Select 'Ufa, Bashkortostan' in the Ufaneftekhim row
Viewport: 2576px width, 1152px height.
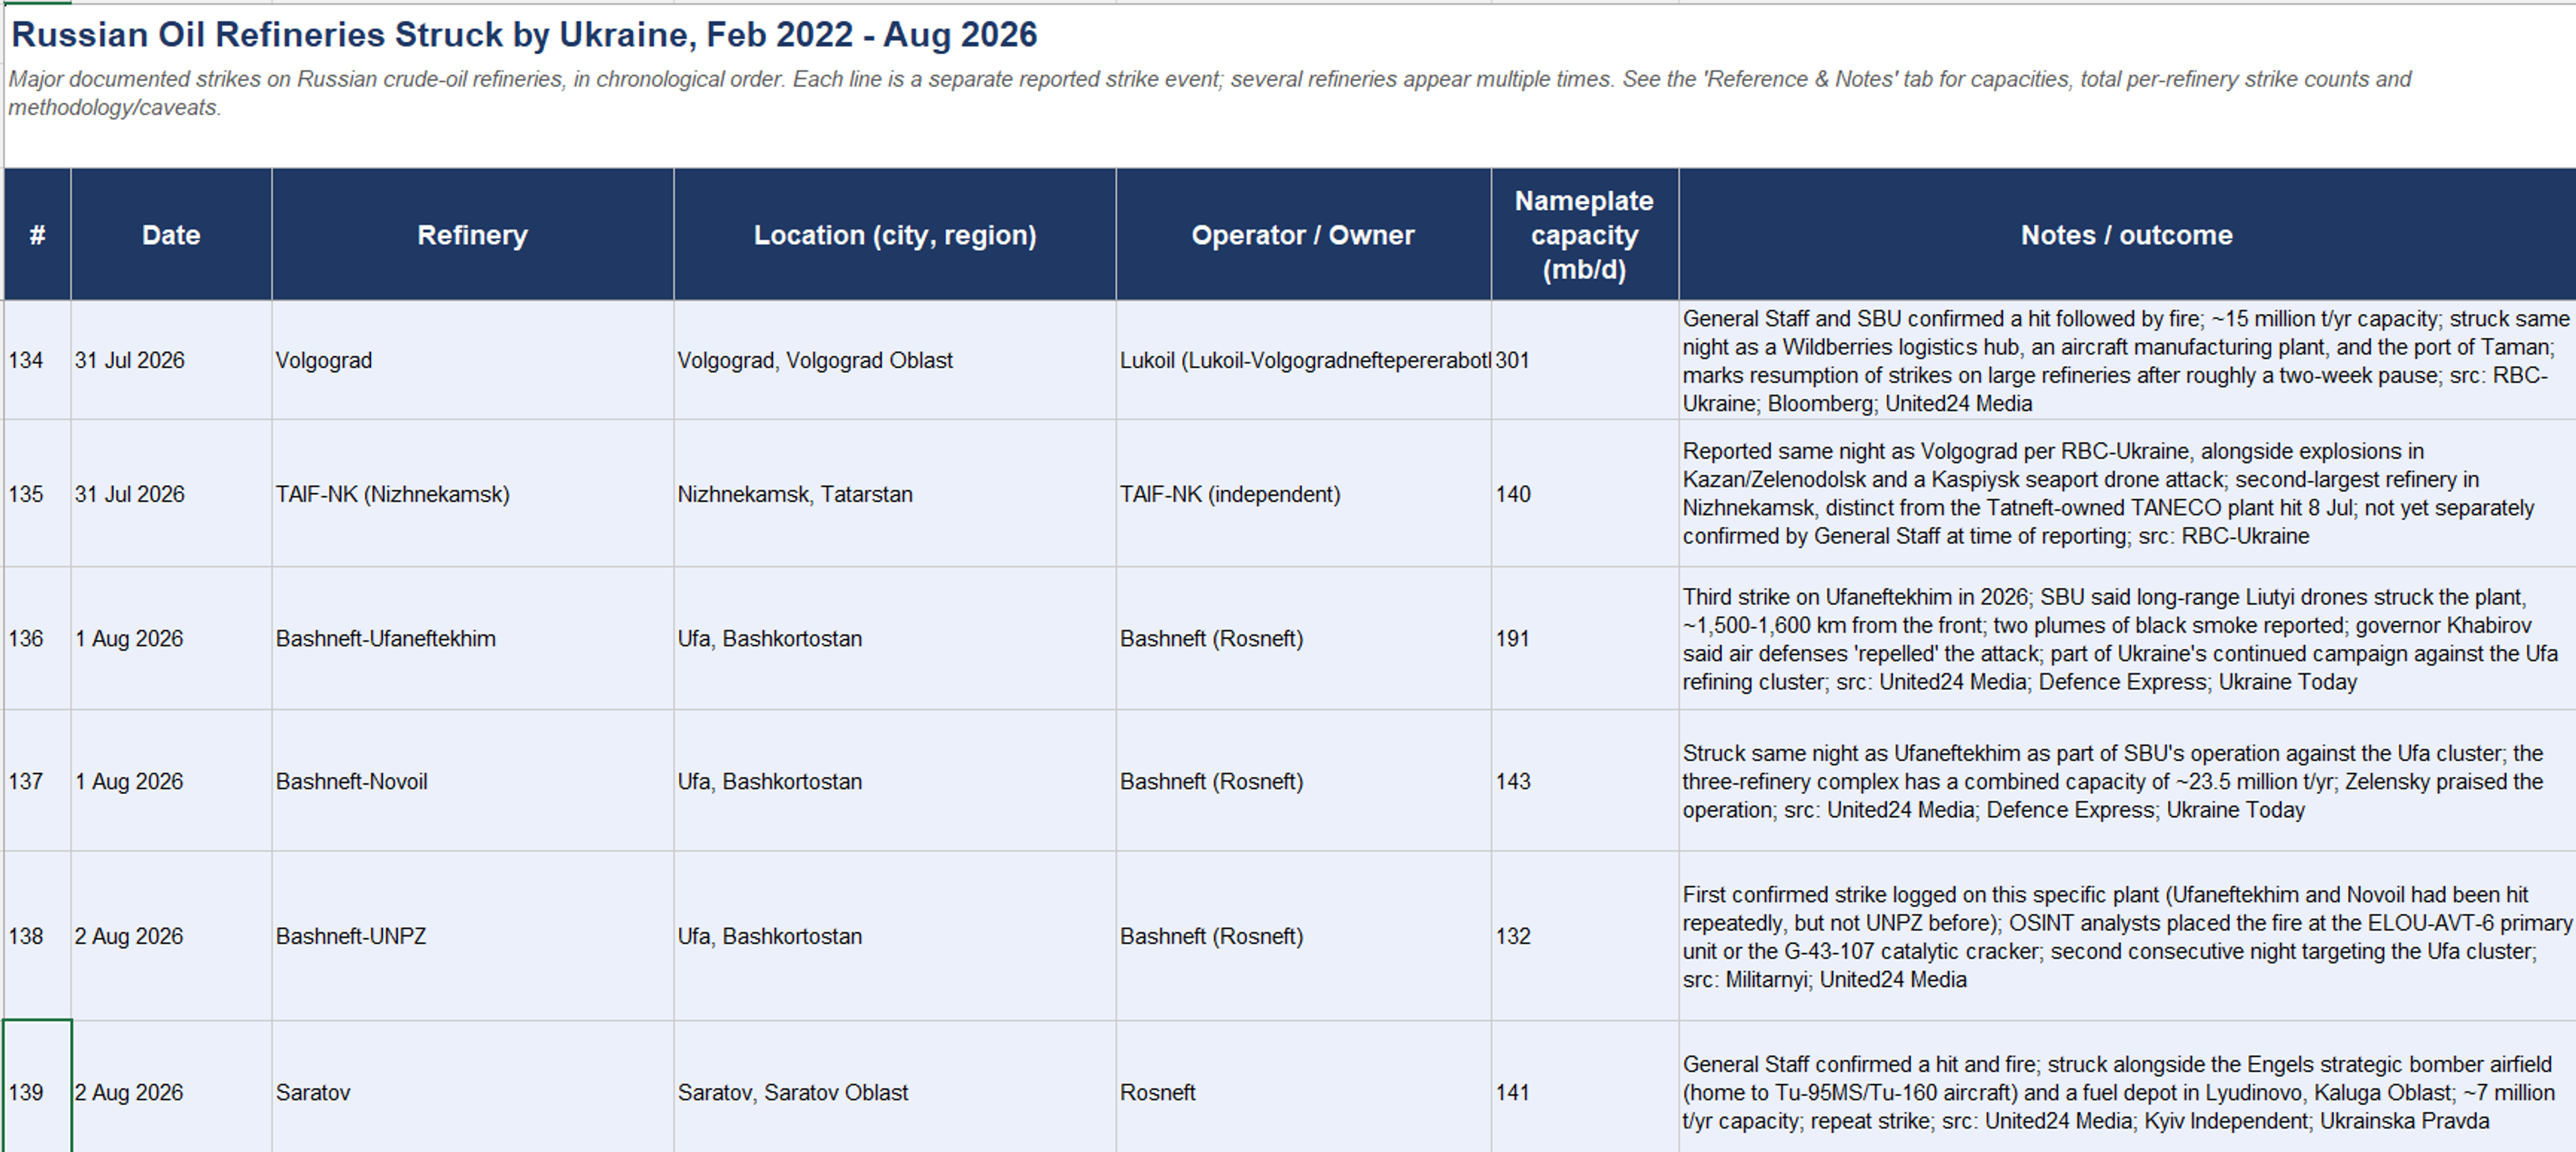[x=895, y=638]
